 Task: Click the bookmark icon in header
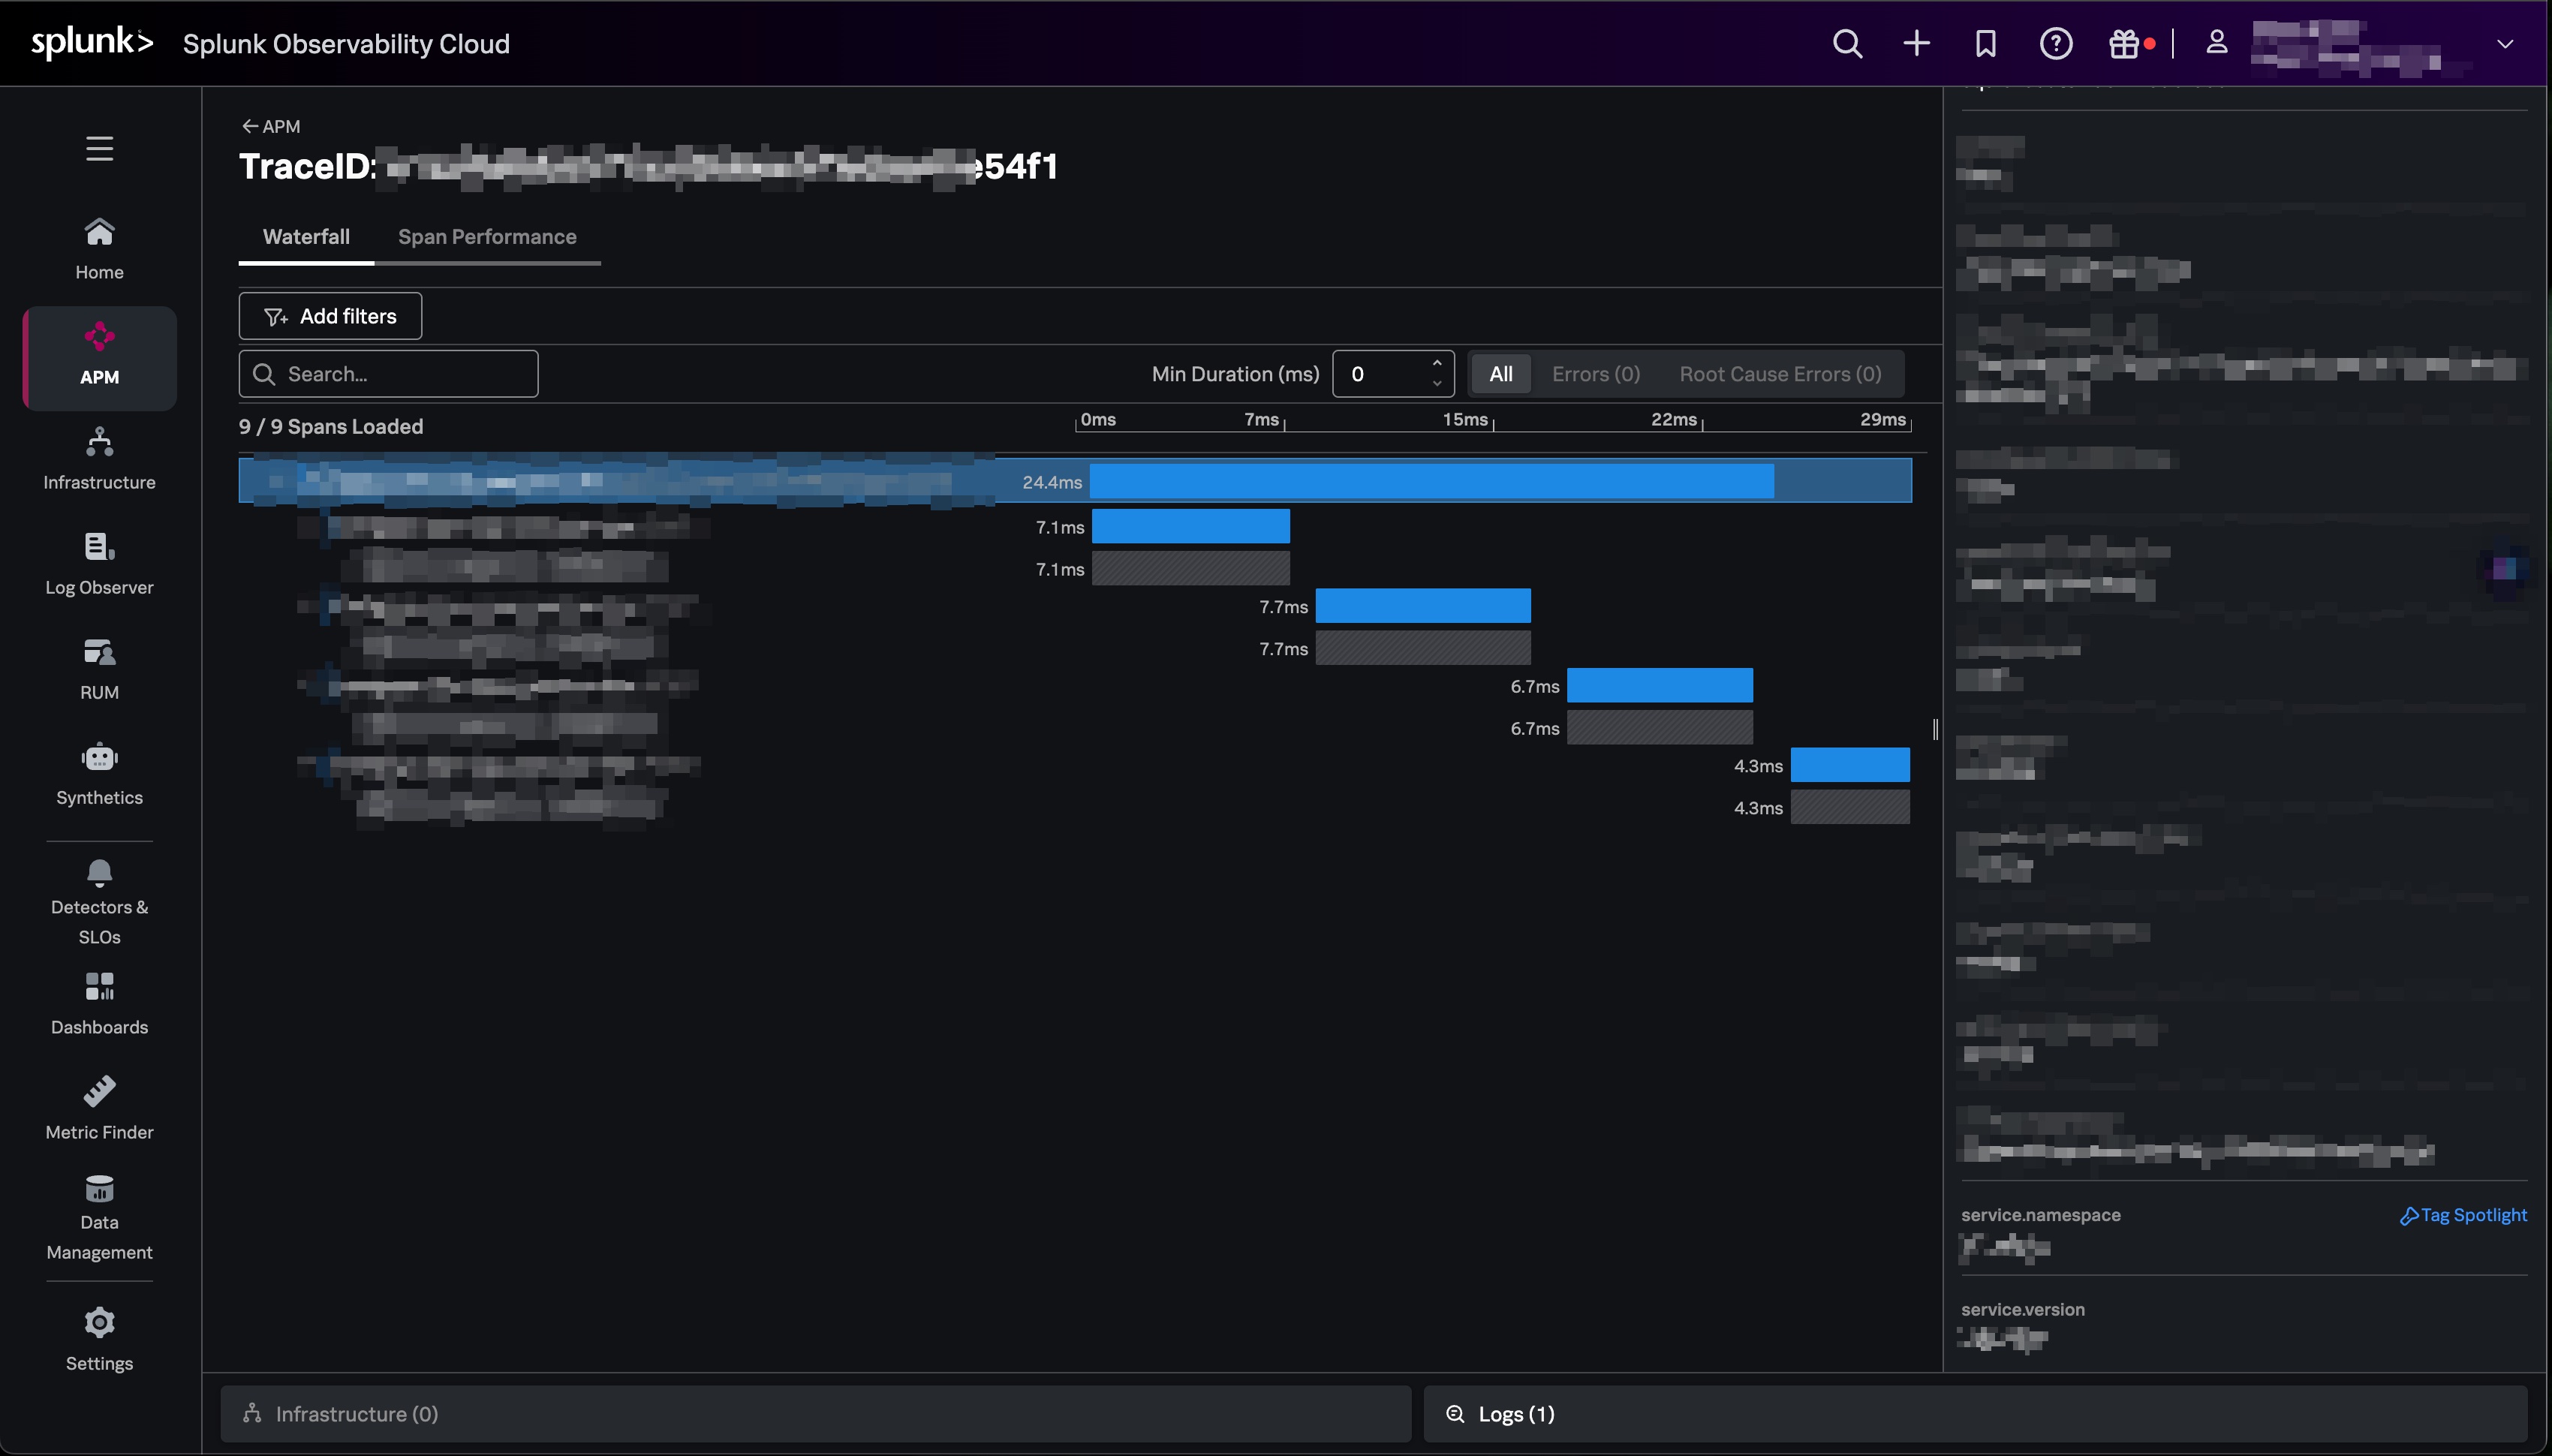1985,44
